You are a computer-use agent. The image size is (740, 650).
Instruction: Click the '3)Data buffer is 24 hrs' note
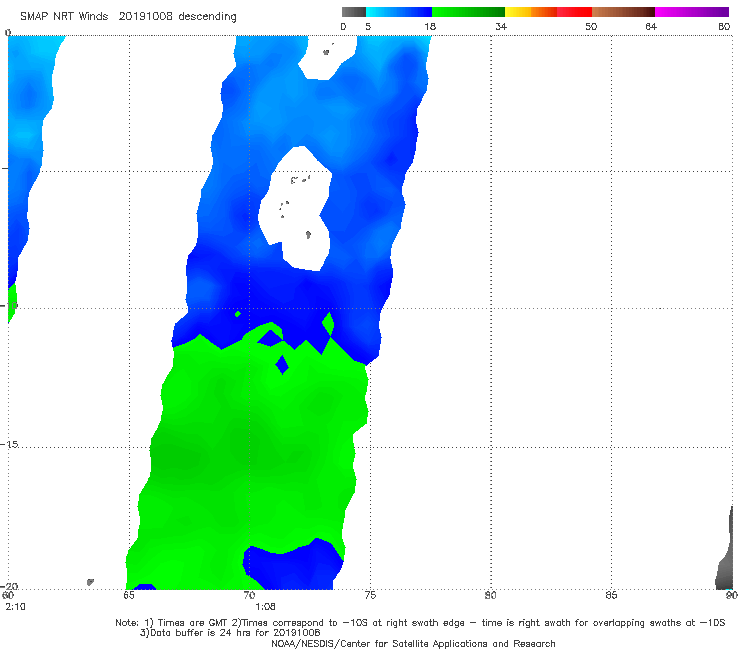point(230,633)
